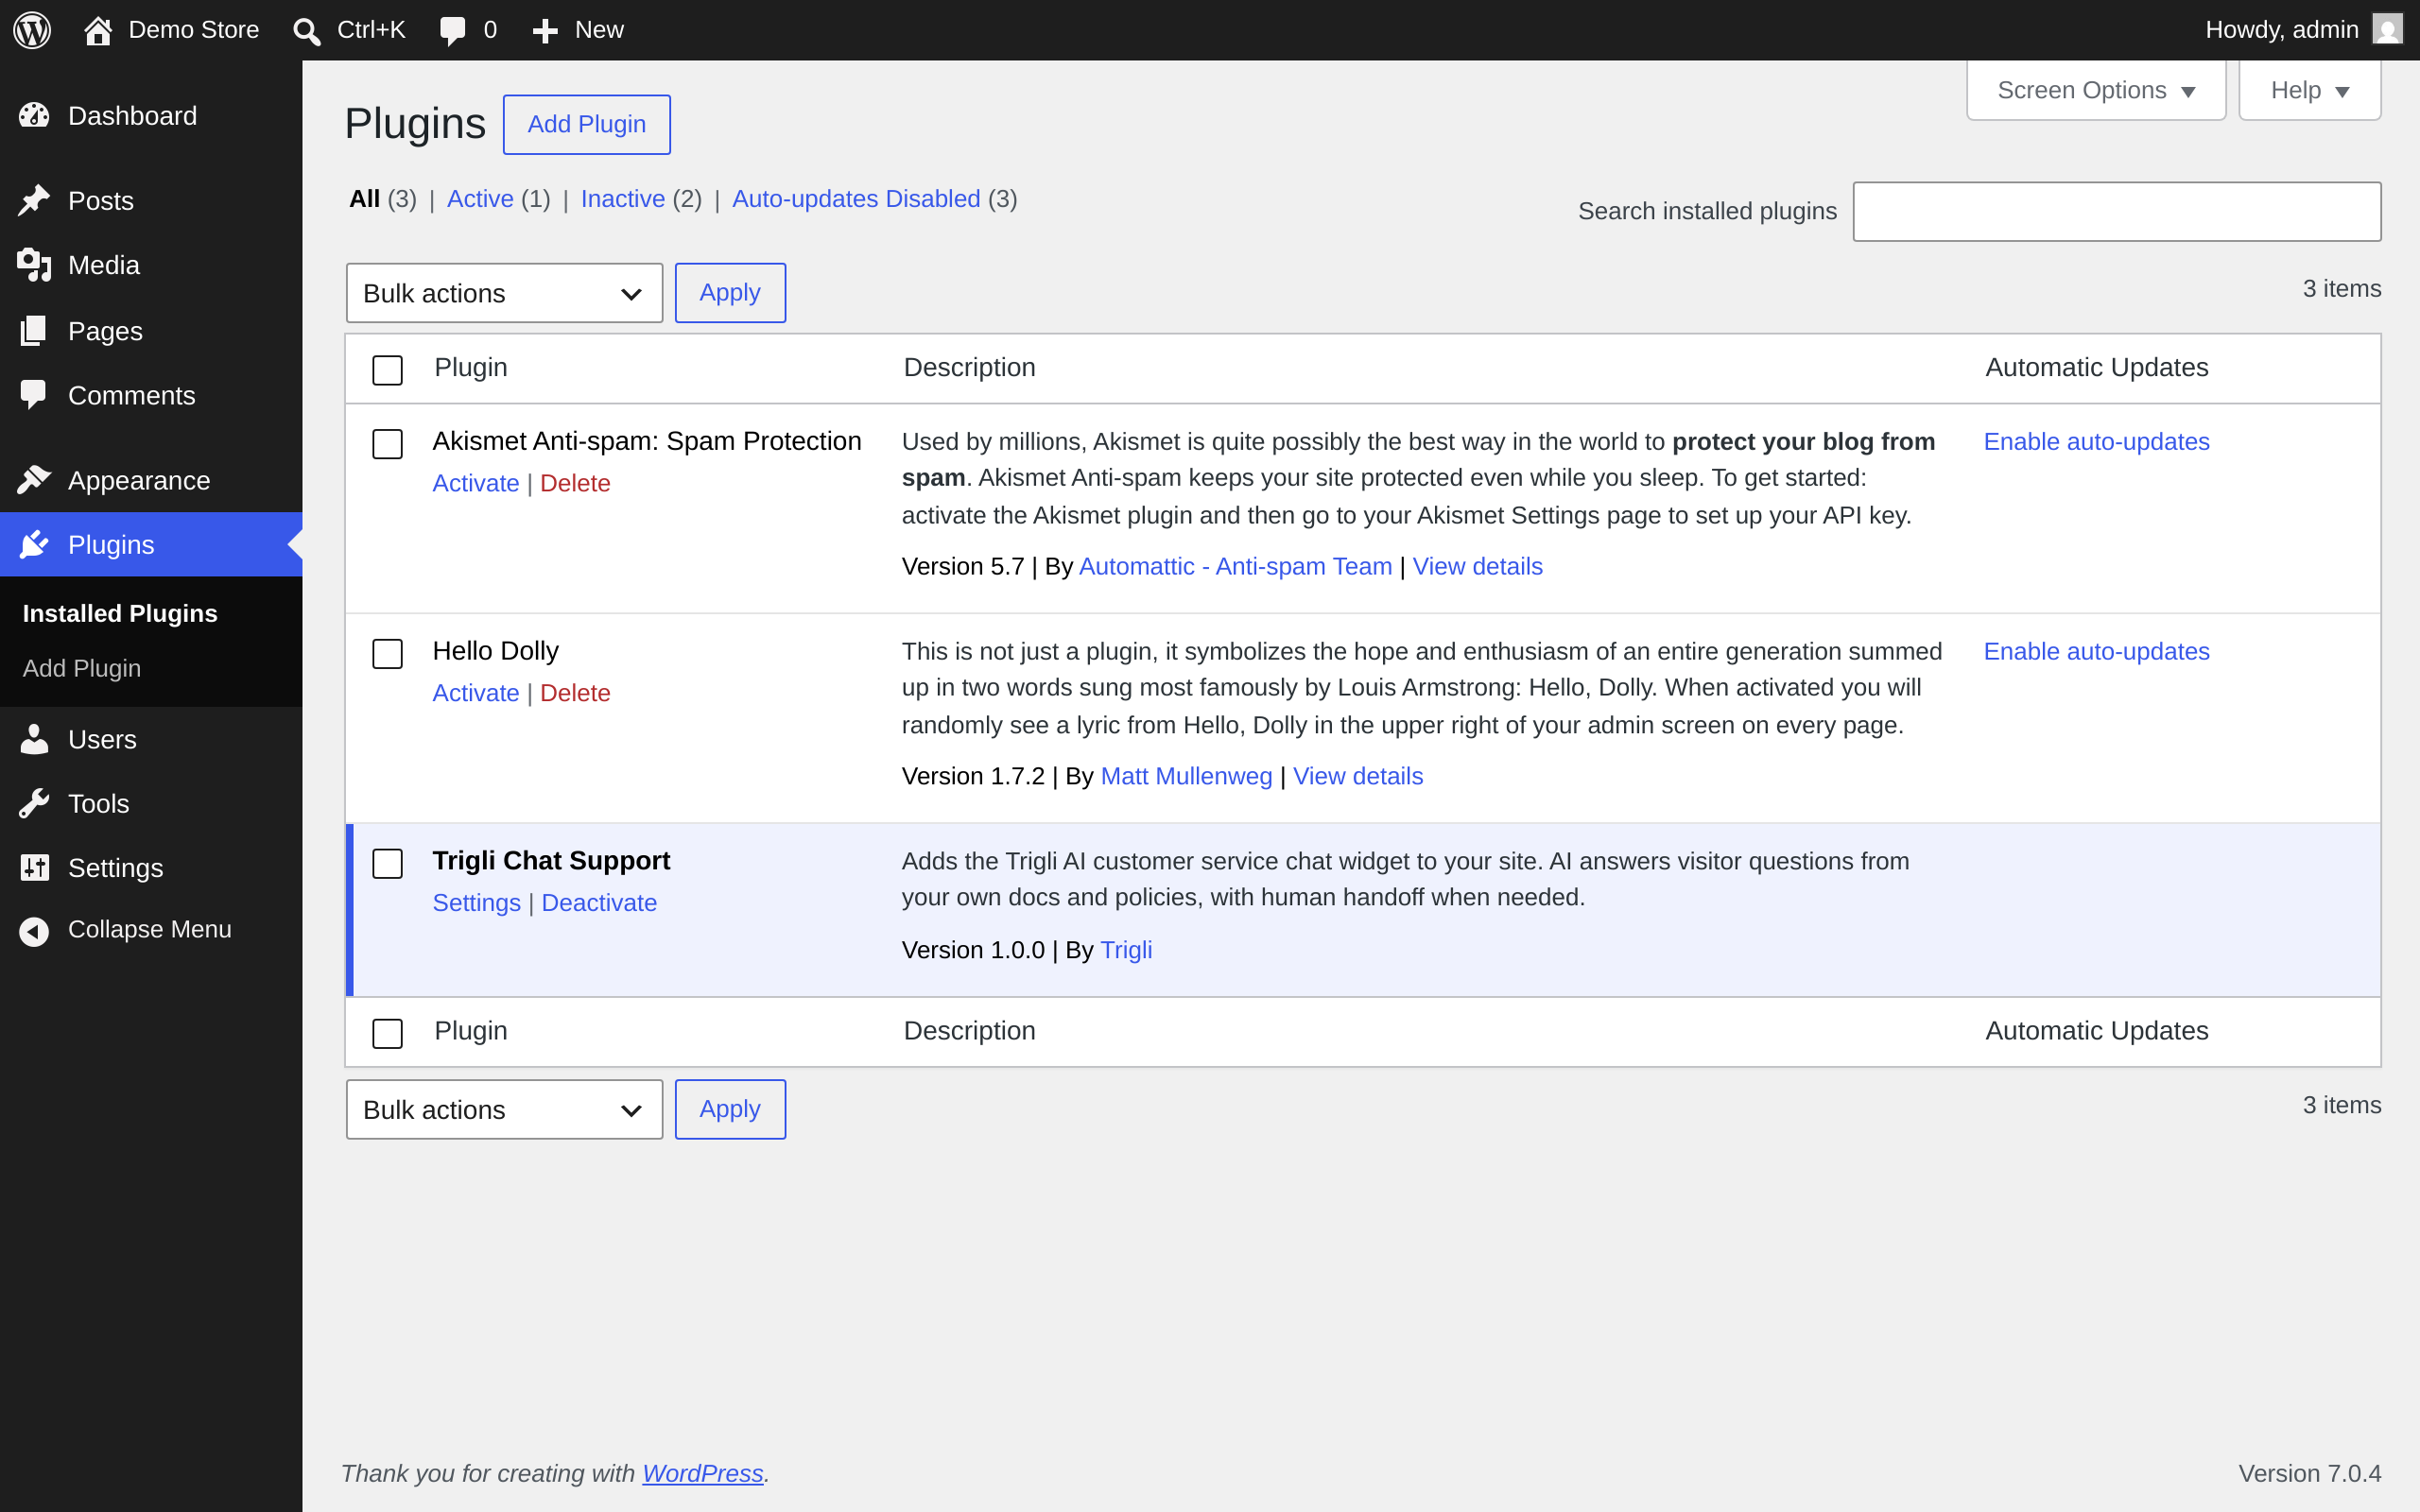Open the Media menu item
This screenshot has width=2420, height=1512.
151,265
